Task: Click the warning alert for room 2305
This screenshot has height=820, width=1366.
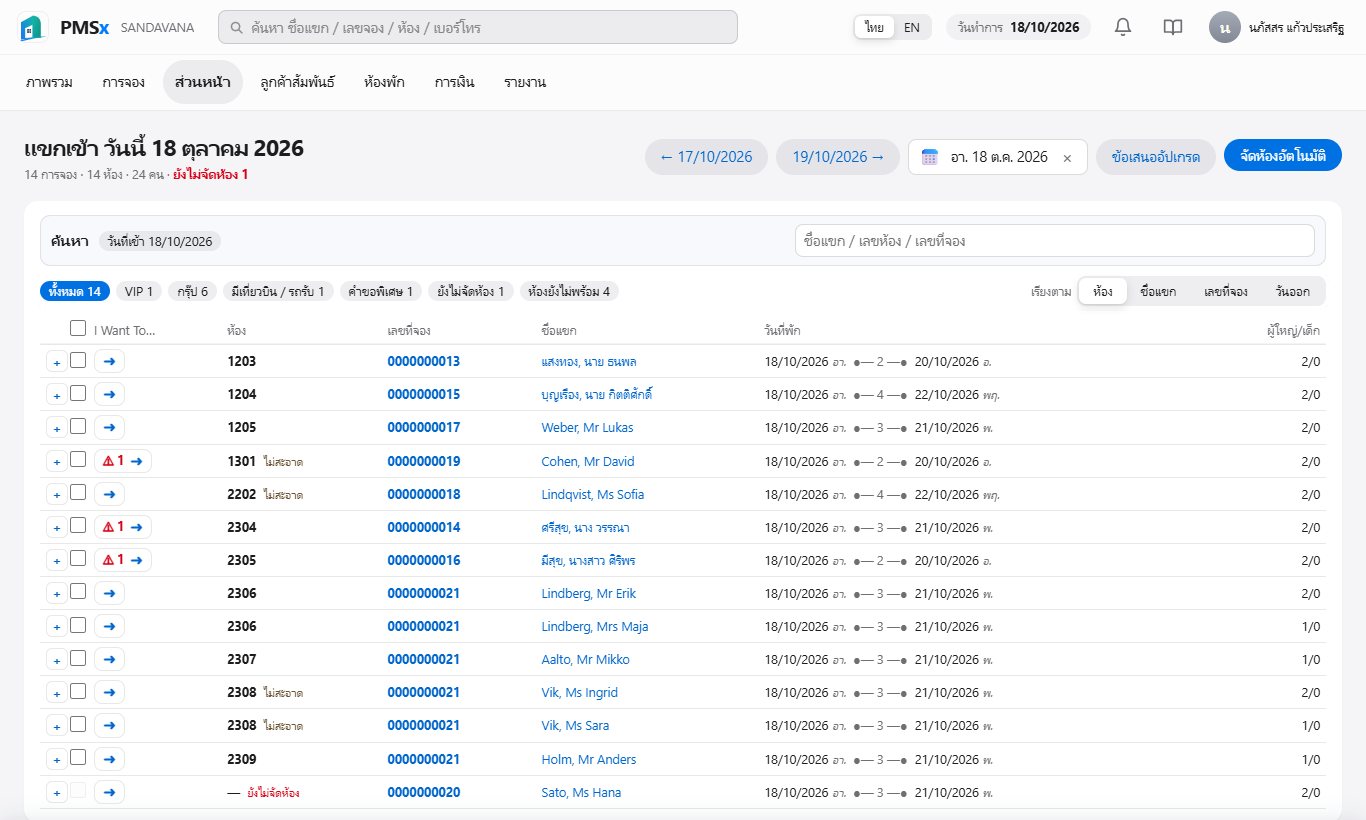Action: coord(113,560)
